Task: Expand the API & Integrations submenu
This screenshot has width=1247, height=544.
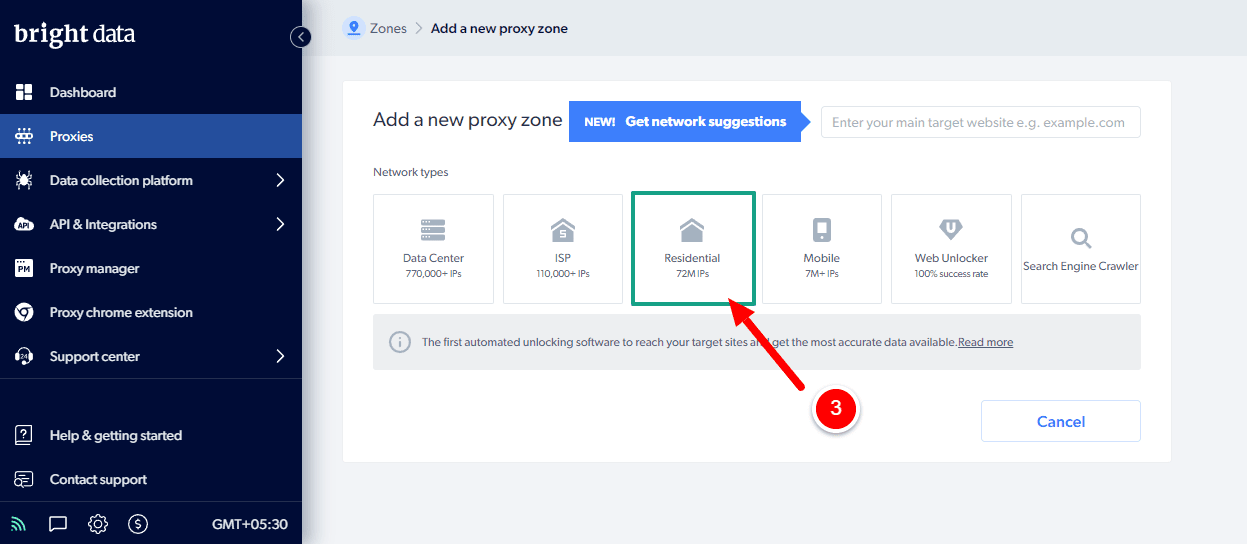Action: click(x=280, y=225)
